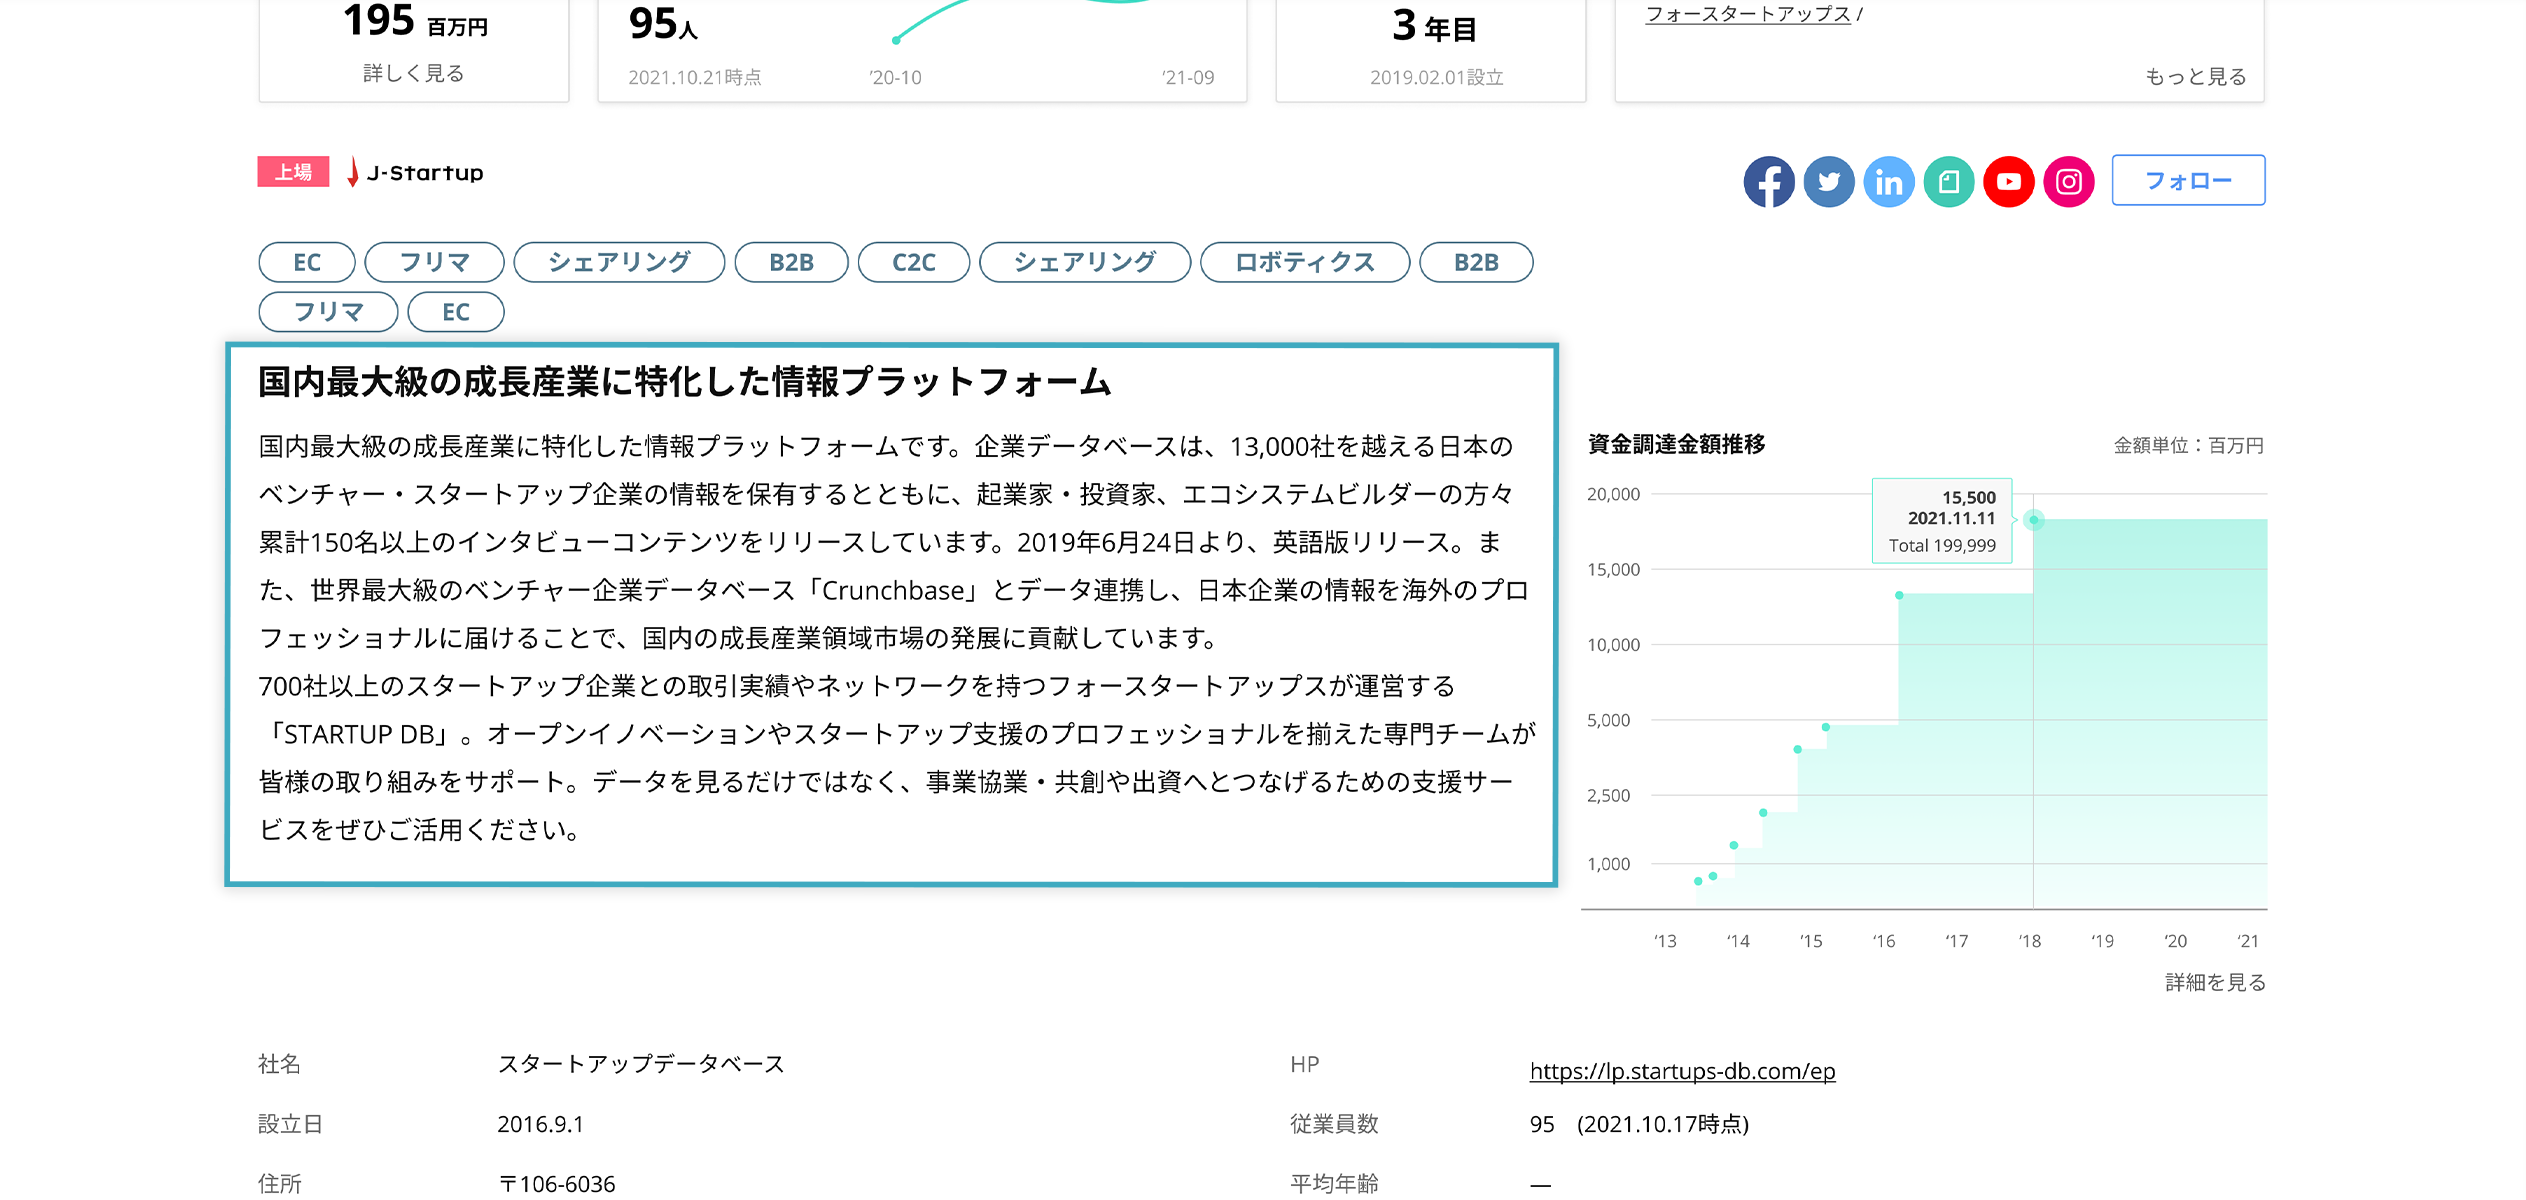The width and height of the screenshot is (2526, 1200).
Task: Open the YouTube channel icon
Action: coord(2009,181)
